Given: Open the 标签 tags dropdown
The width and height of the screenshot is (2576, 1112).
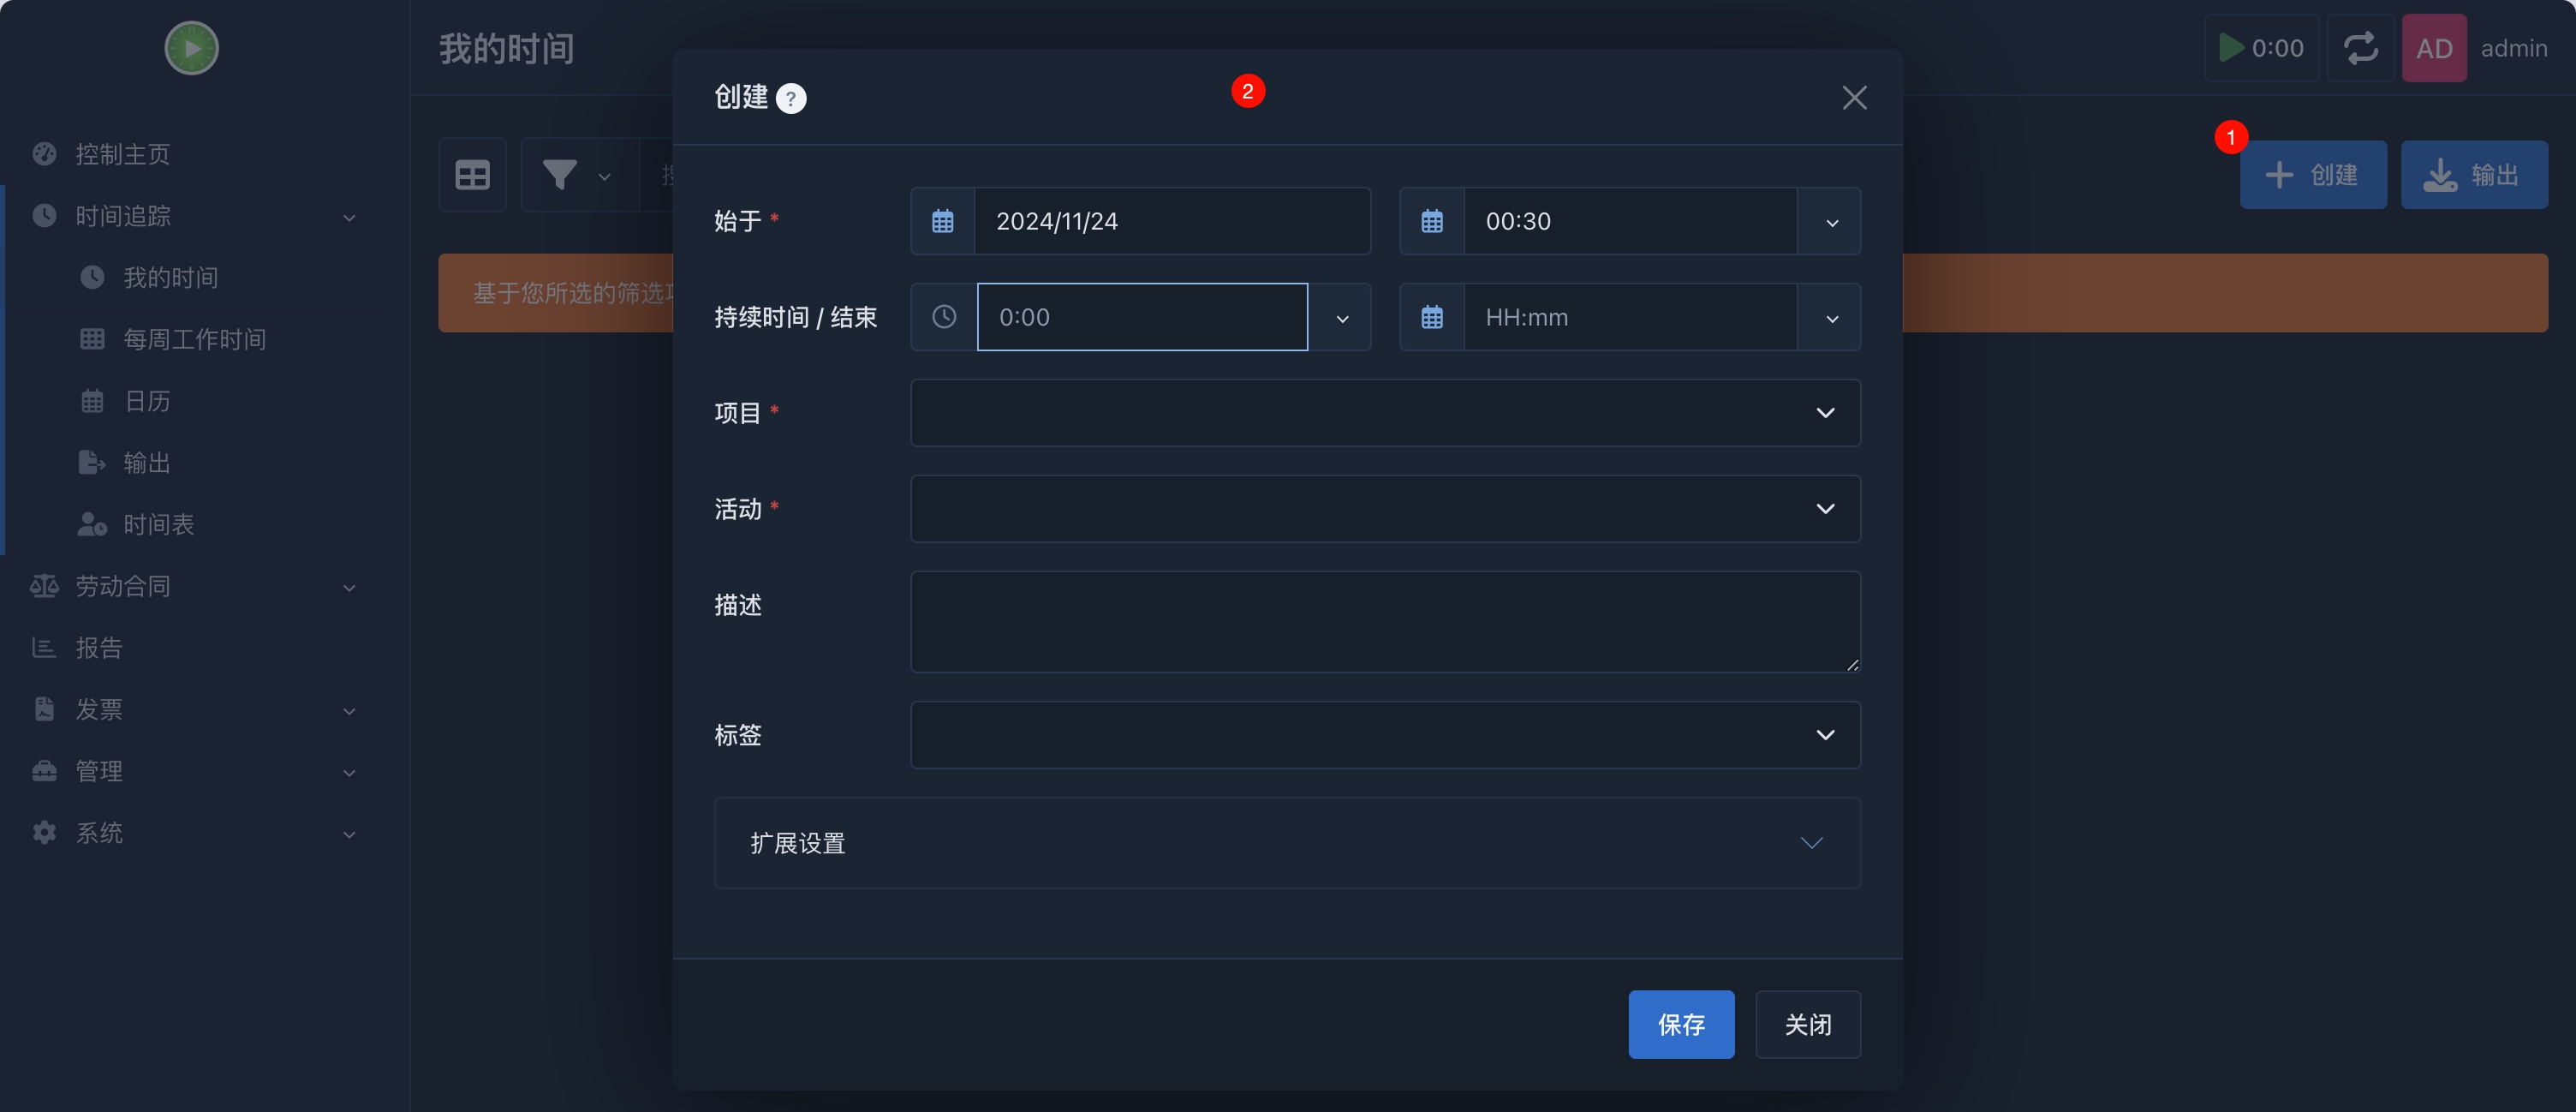Looking at the screenshot, I should coord(1385,735).
